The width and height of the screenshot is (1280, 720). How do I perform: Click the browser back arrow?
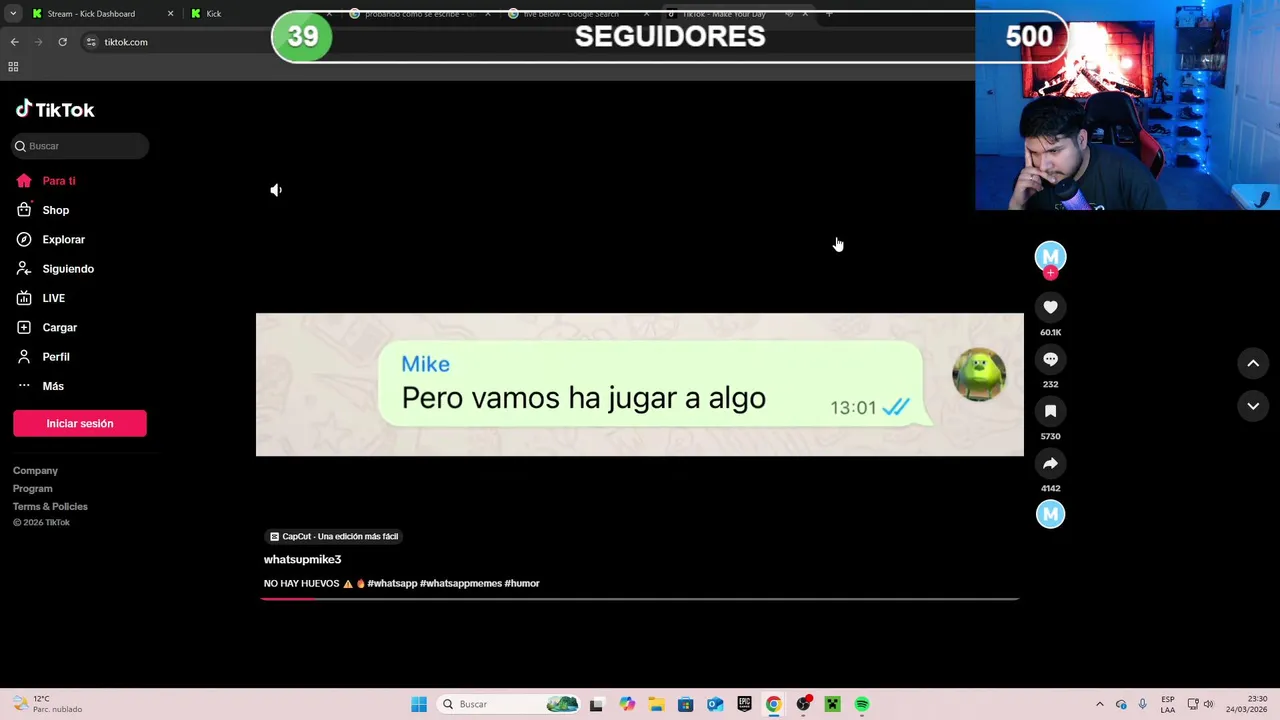coord(14,42)
